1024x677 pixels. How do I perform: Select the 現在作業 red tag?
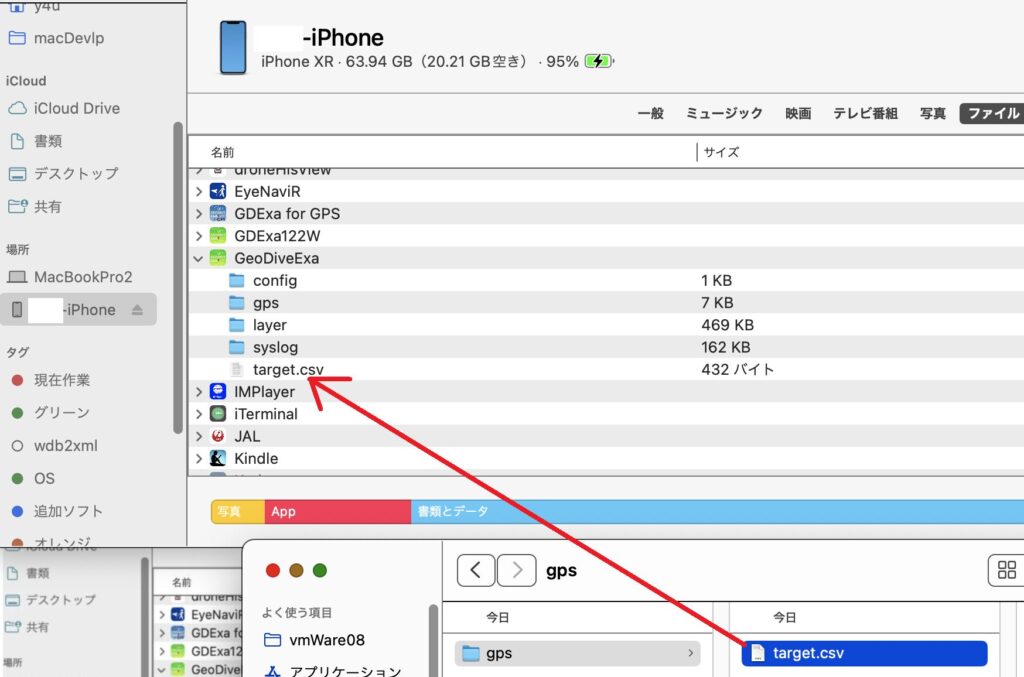(51, 380)
